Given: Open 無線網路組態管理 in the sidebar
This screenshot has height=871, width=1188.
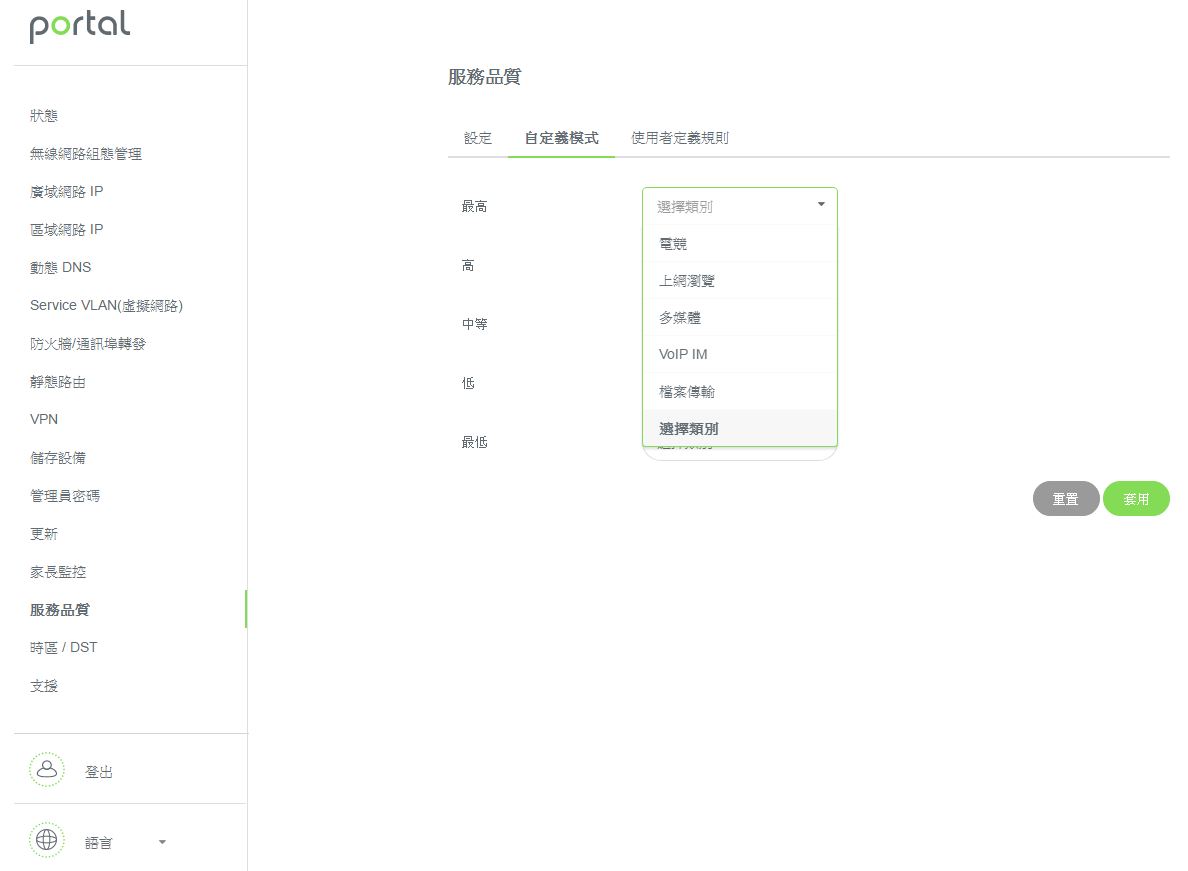Looking at the screenshot, I should (x=86, y=154).
